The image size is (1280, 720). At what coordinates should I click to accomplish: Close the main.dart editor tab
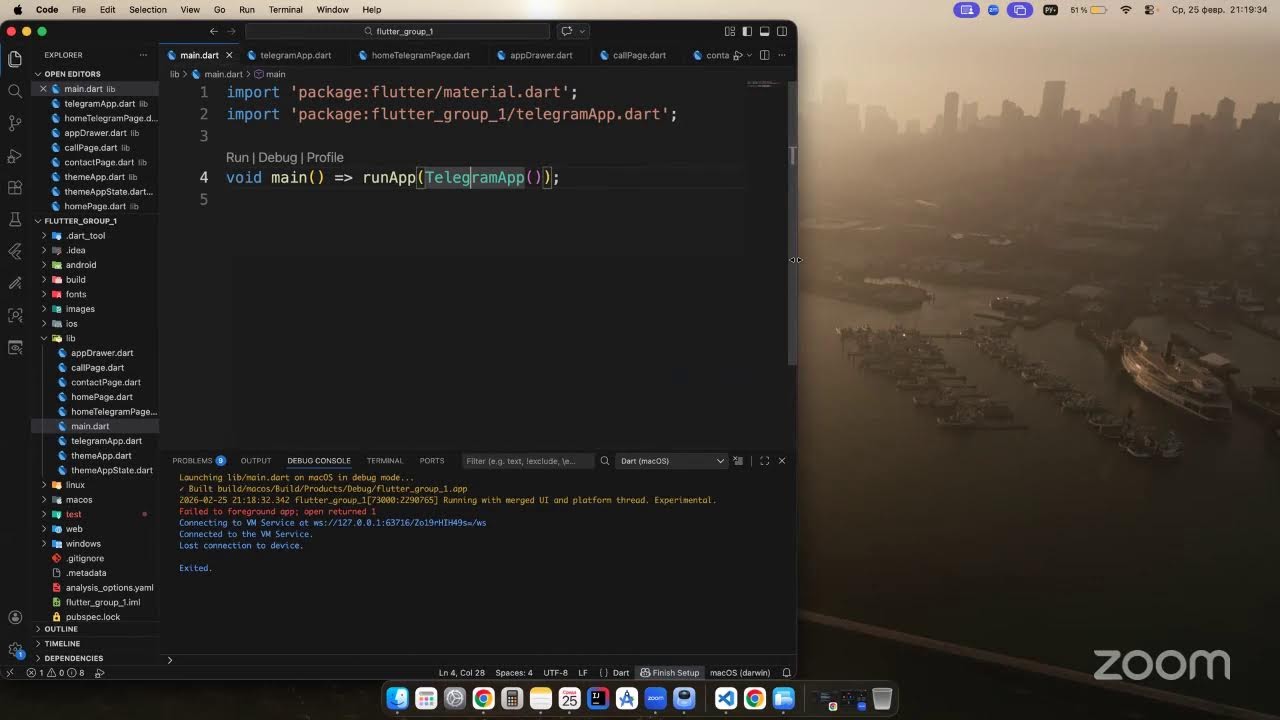[229, 55]
